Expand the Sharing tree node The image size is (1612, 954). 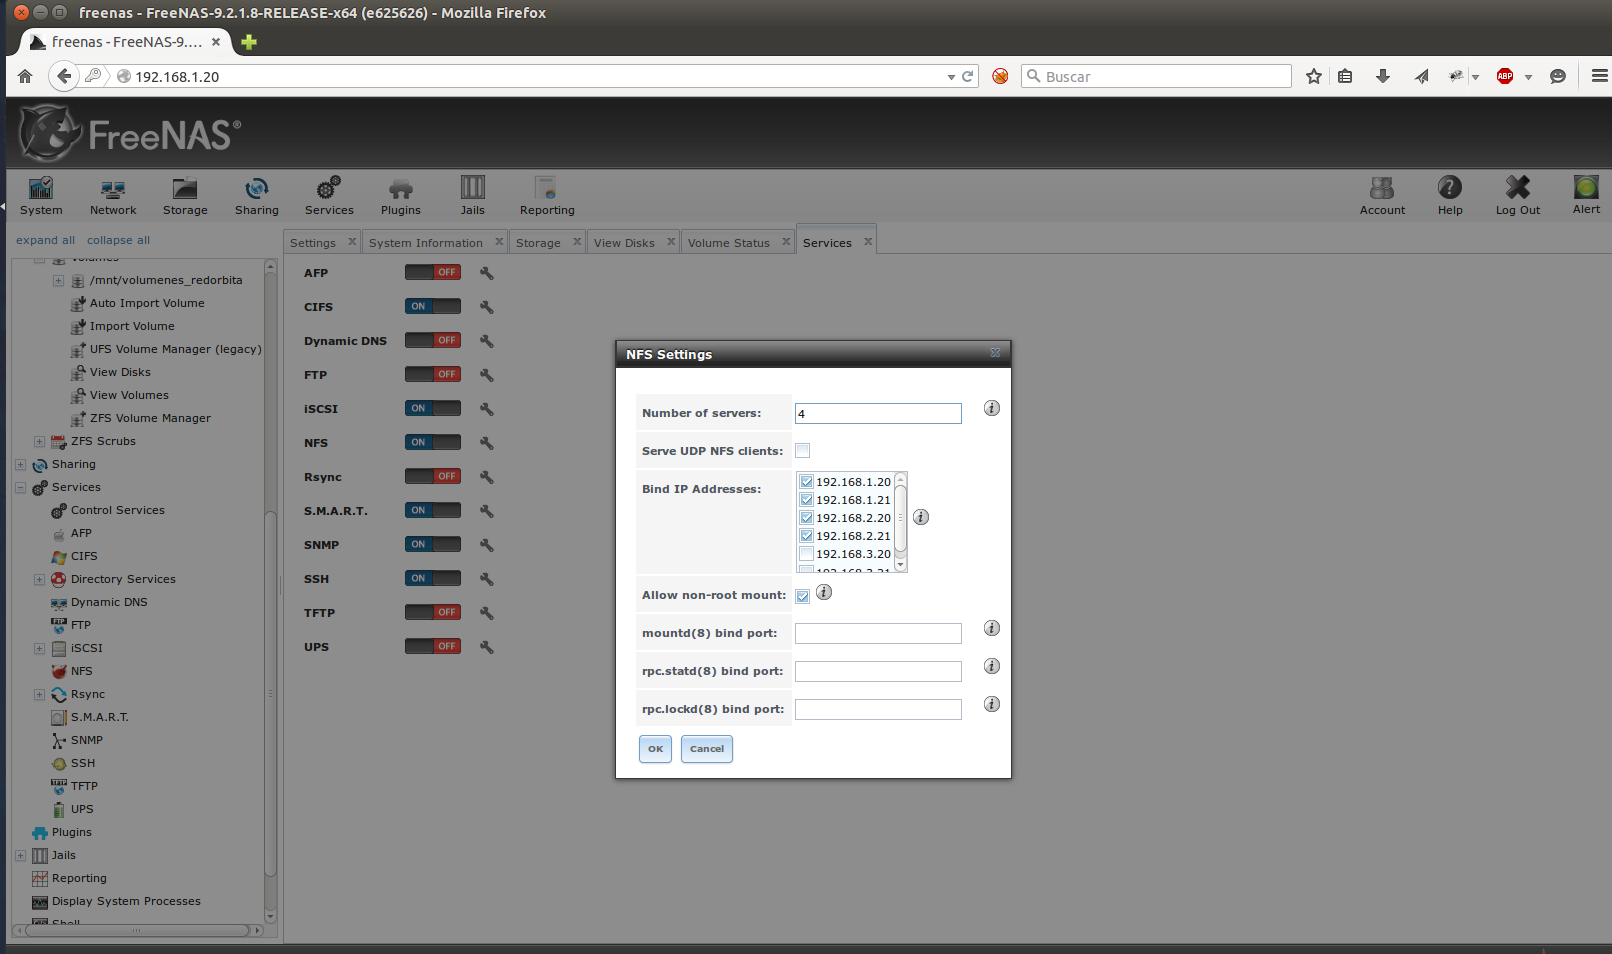coord(20,465)
